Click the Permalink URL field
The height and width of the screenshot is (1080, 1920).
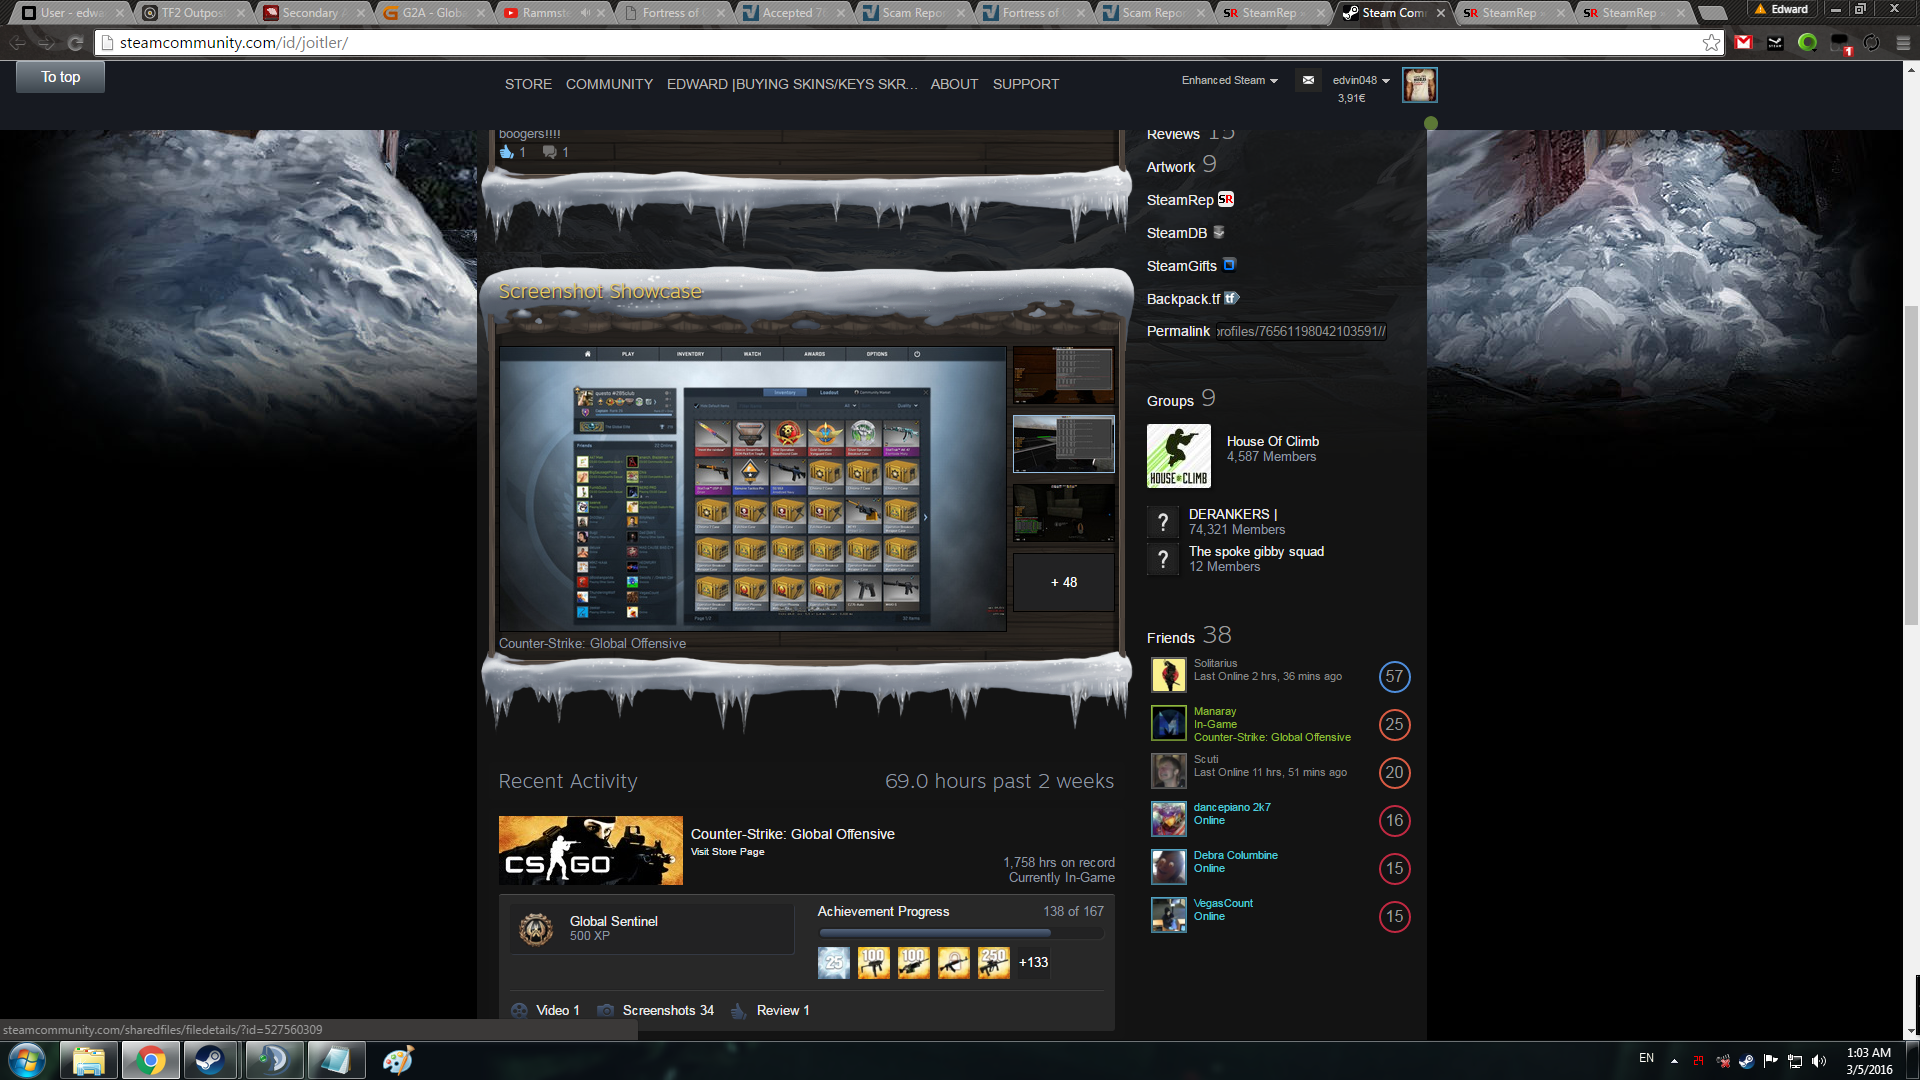pyautogui.click(x=1300, y=332)
